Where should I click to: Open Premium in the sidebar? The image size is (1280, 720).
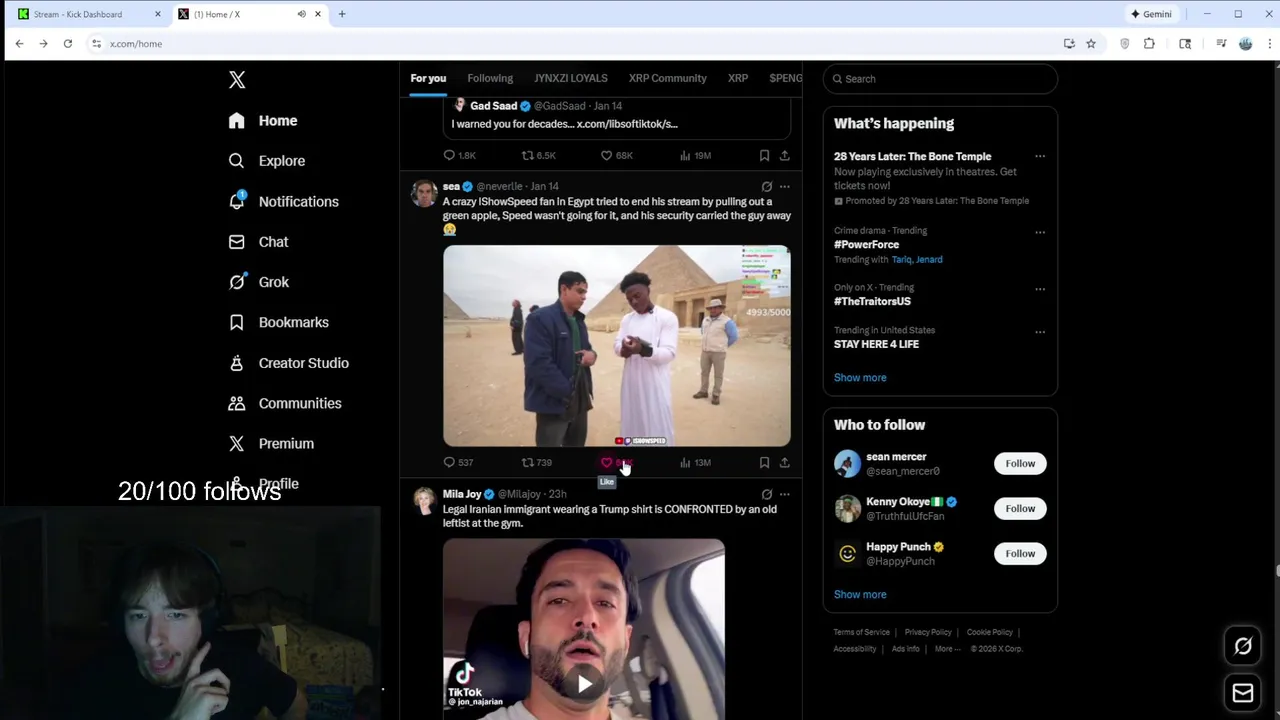tap(271, 443)
